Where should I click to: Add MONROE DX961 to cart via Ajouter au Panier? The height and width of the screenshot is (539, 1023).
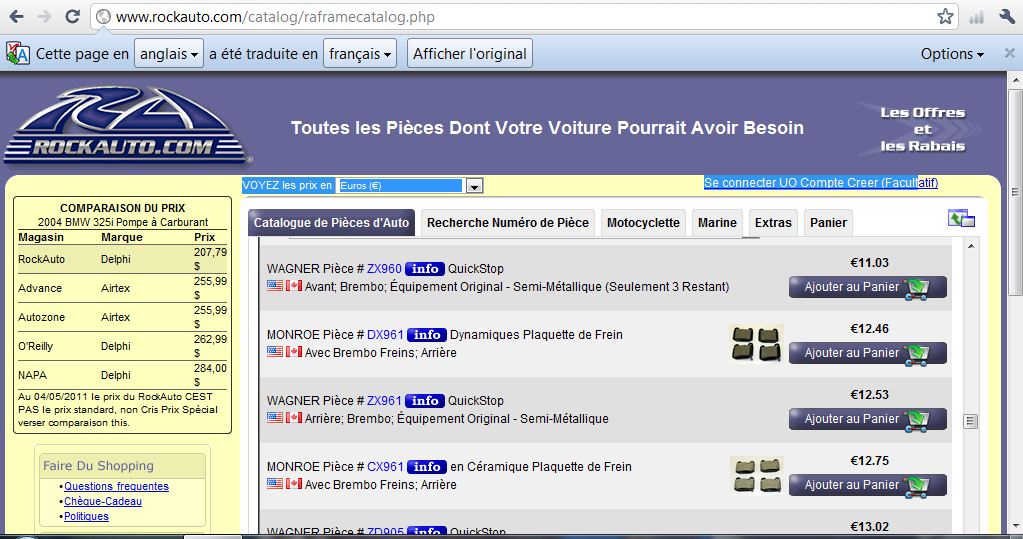tap(868, 353)
